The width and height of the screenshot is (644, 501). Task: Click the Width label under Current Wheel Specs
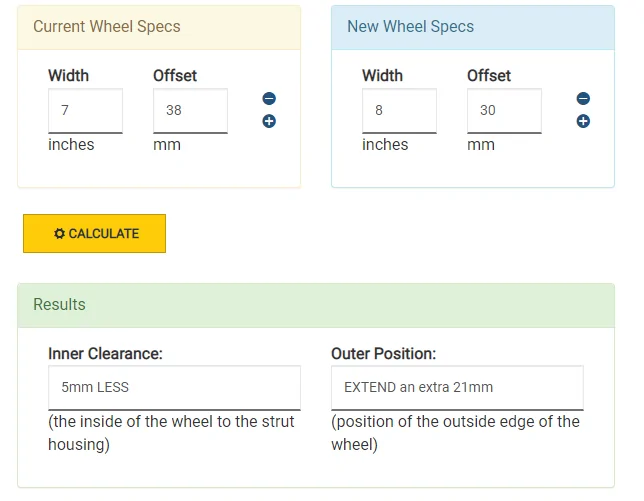68,76
